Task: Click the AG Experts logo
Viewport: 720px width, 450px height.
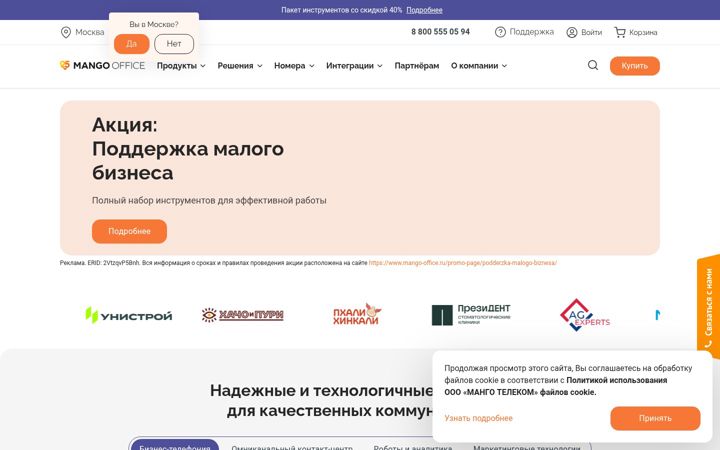Action: (585, 315)
